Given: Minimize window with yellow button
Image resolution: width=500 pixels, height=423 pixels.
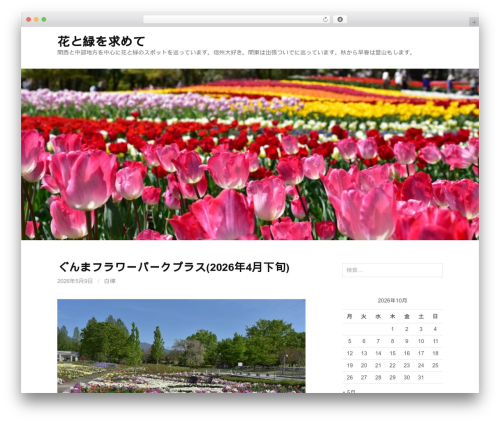Looking at the screenshot, I should (x=36, y=19).
